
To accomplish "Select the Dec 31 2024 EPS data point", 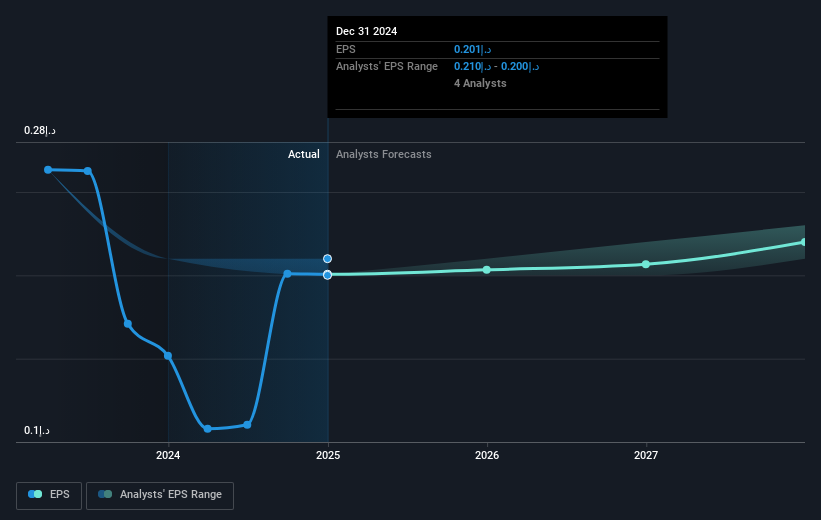I will point(327,275).
